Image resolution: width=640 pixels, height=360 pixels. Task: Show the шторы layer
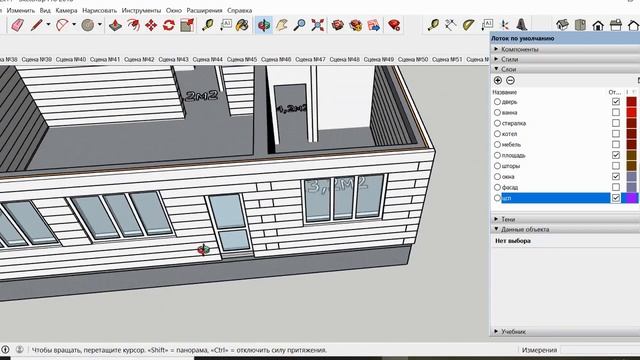(x=616, y=166)
